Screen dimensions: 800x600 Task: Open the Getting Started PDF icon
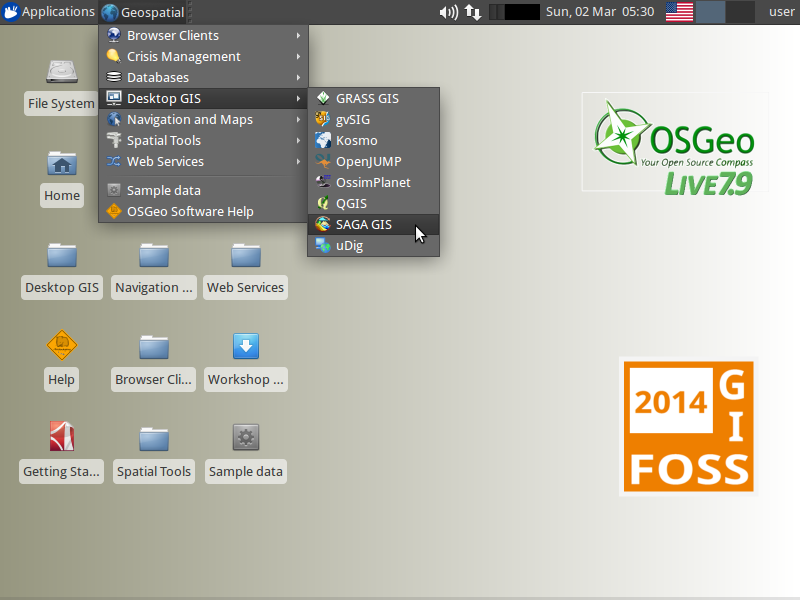tap(62, 437)
